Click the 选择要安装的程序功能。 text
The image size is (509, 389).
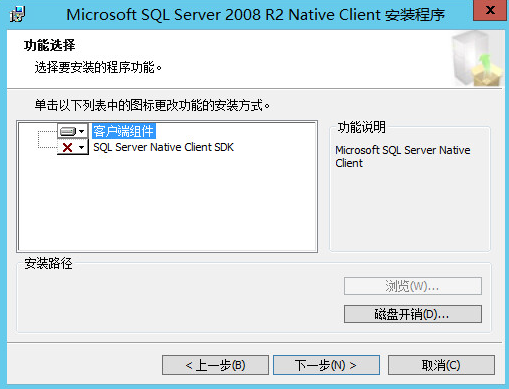(98, 67)
